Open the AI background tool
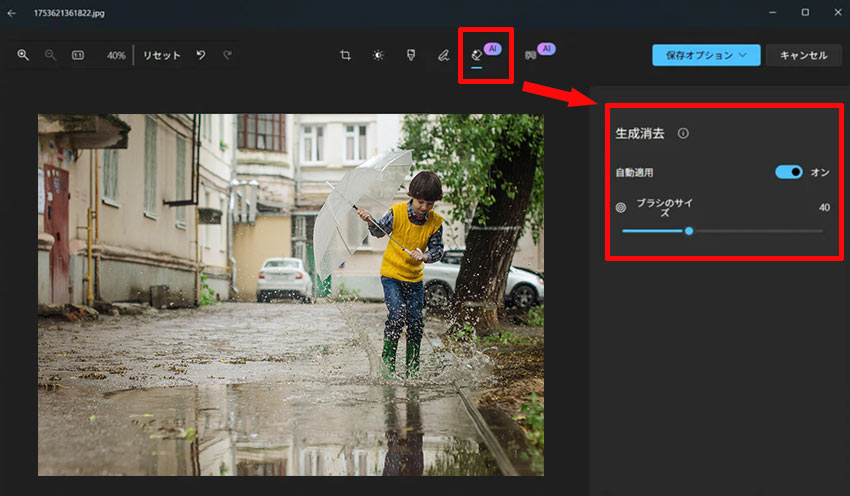Screen dimensions: 850x496 tap(531, 56)
